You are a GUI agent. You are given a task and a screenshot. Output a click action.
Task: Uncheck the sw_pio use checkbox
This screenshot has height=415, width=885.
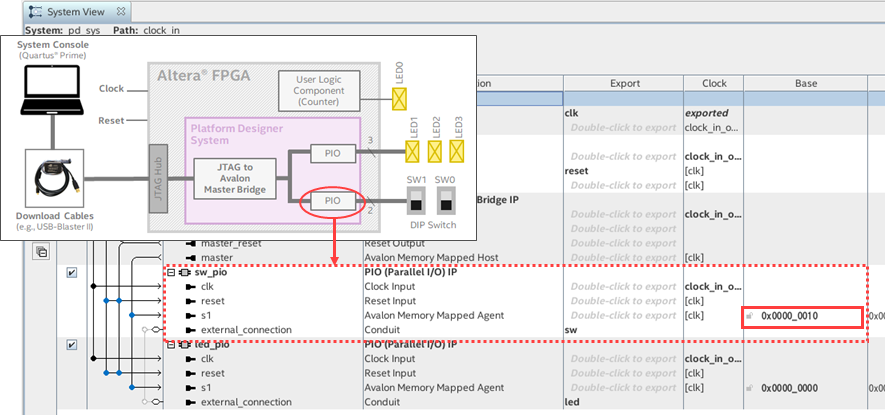pyautogui.click(x=72, y=272)
